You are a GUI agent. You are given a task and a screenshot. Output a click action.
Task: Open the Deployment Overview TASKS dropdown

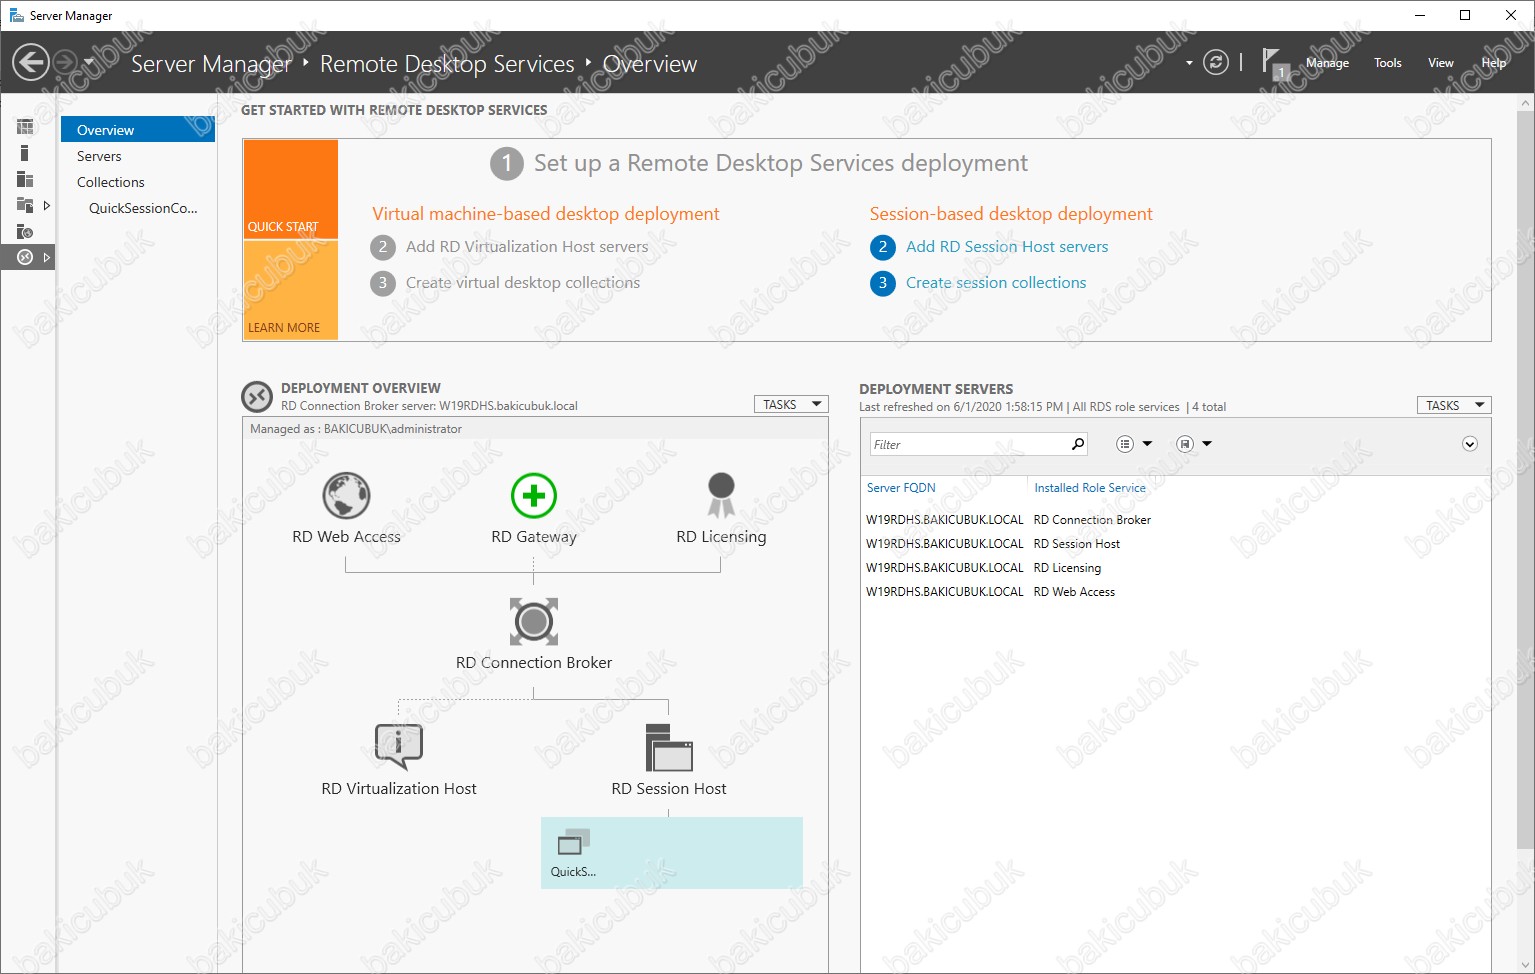point(791,404)
